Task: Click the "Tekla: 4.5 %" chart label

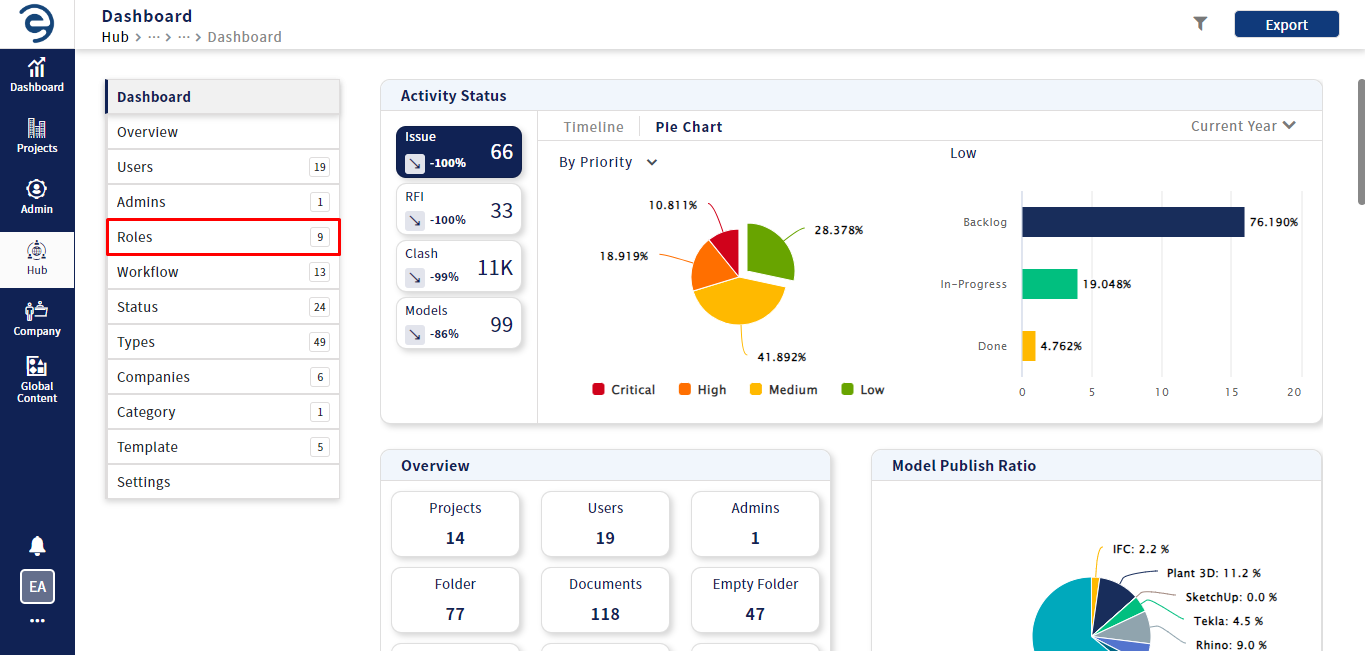Action: click(1227, 621)
